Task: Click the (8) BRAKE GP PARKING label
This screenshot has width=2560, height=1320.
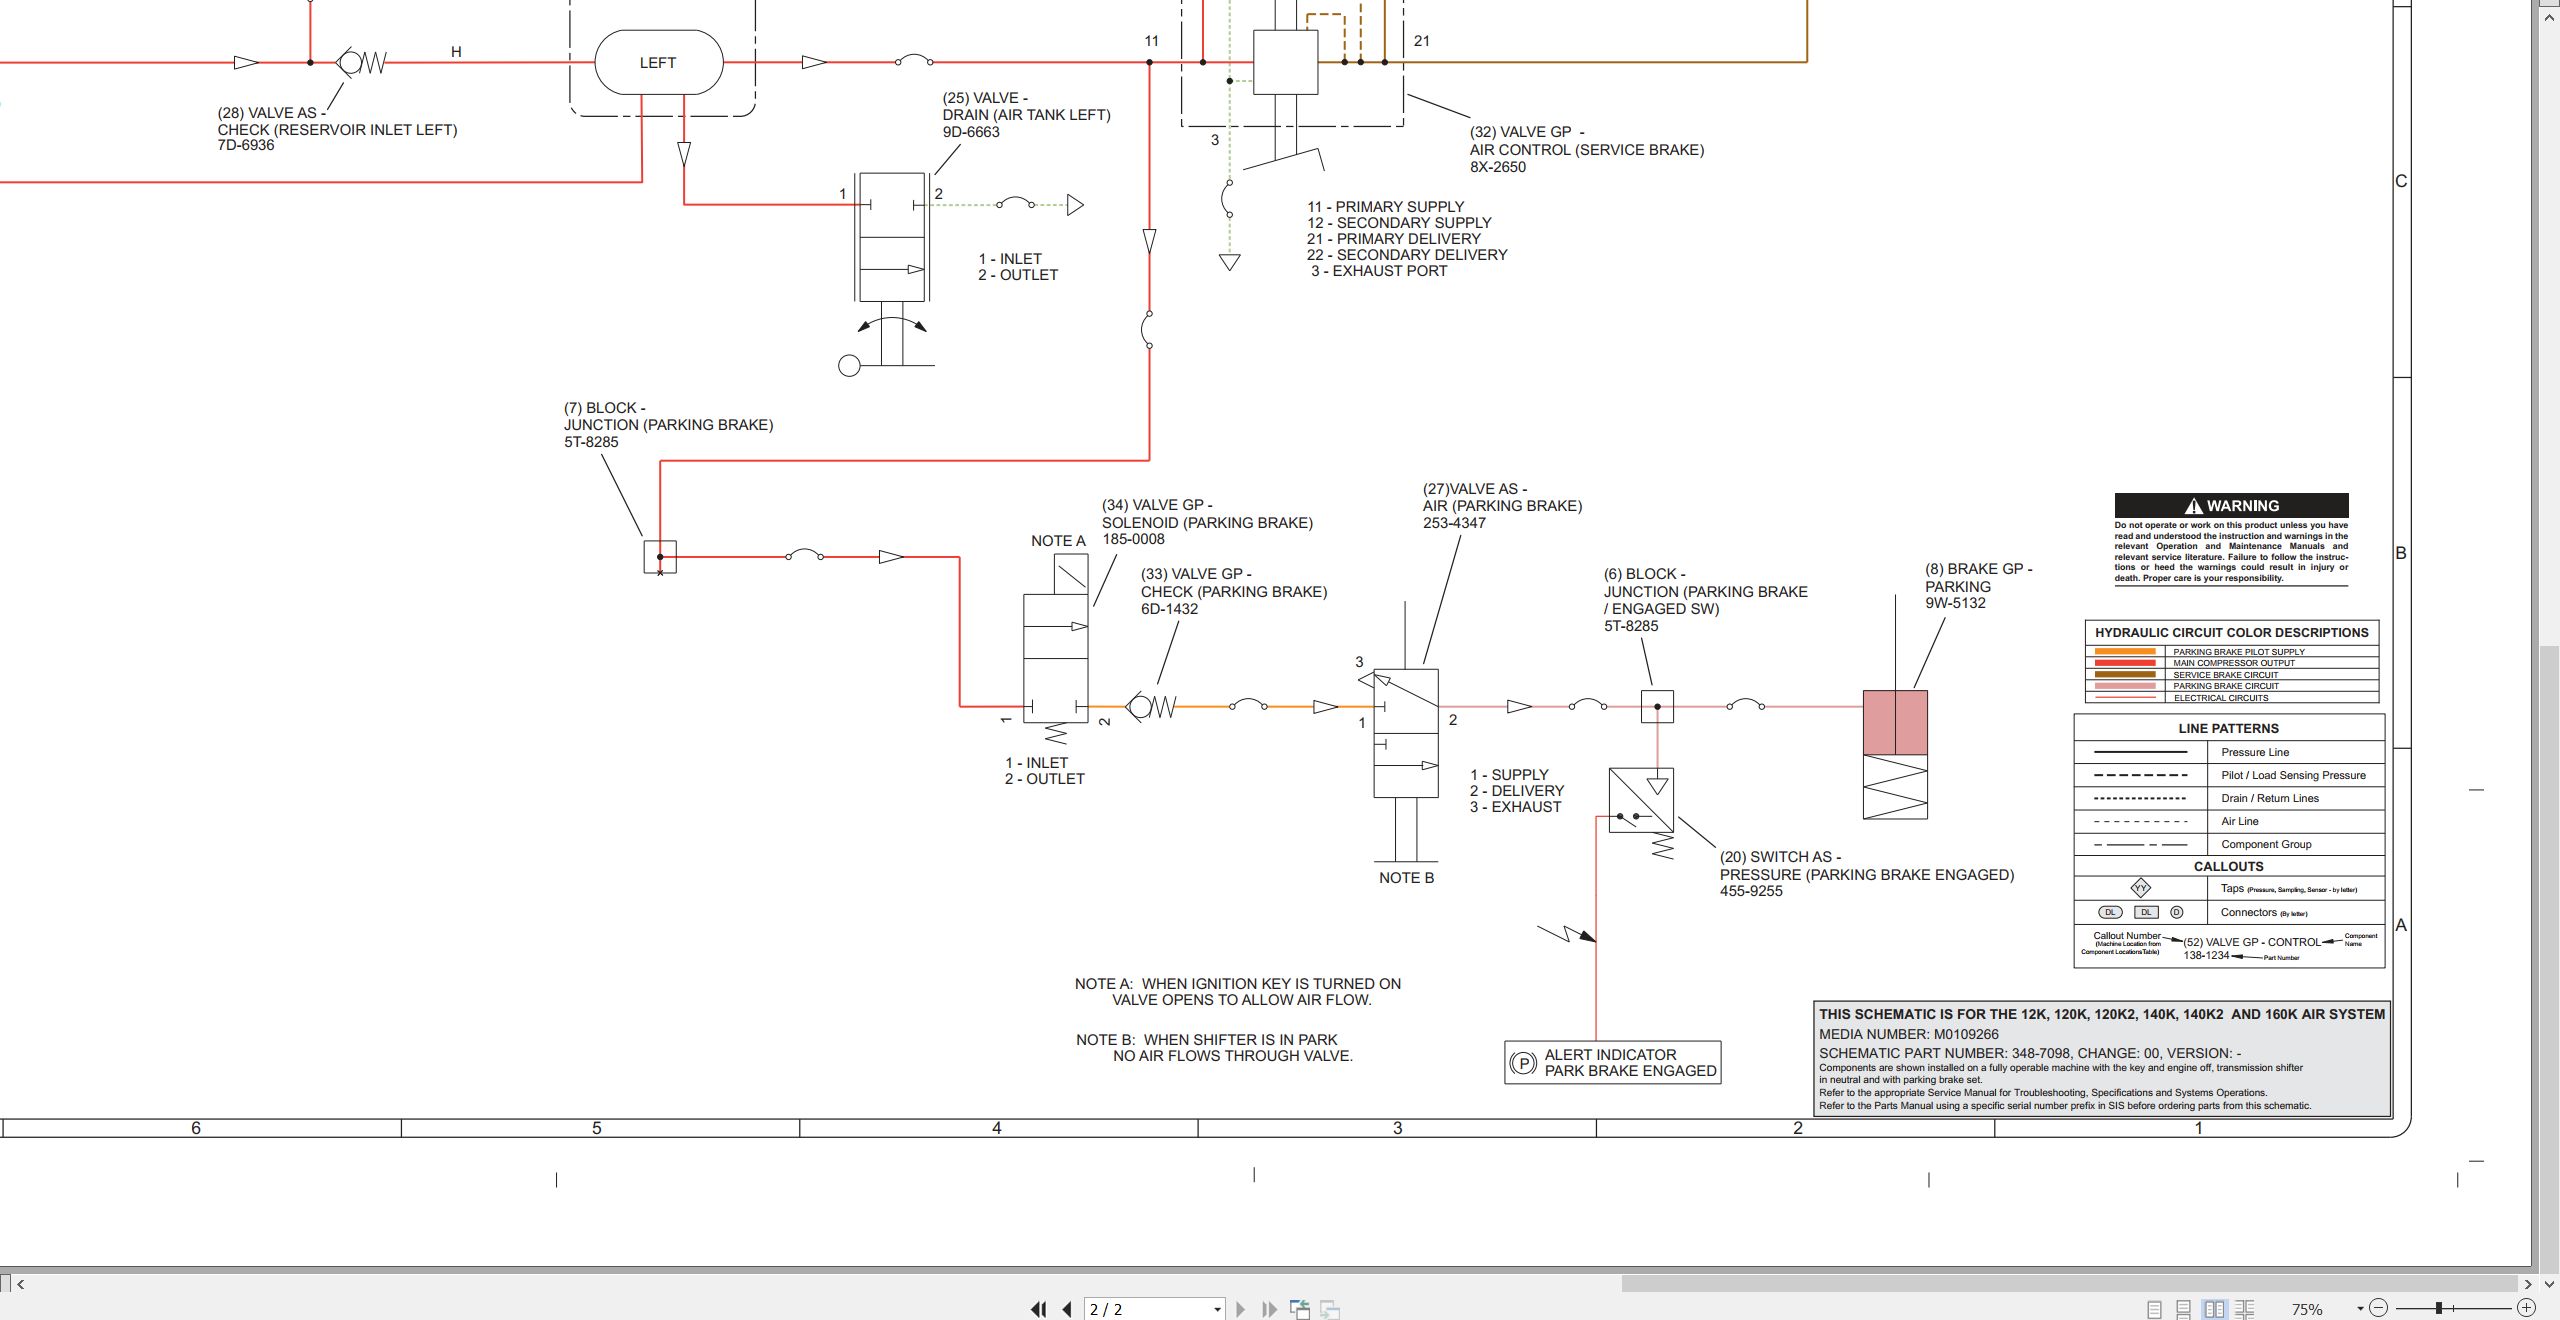Action: pyautogui.click(x=1978, y=586)
